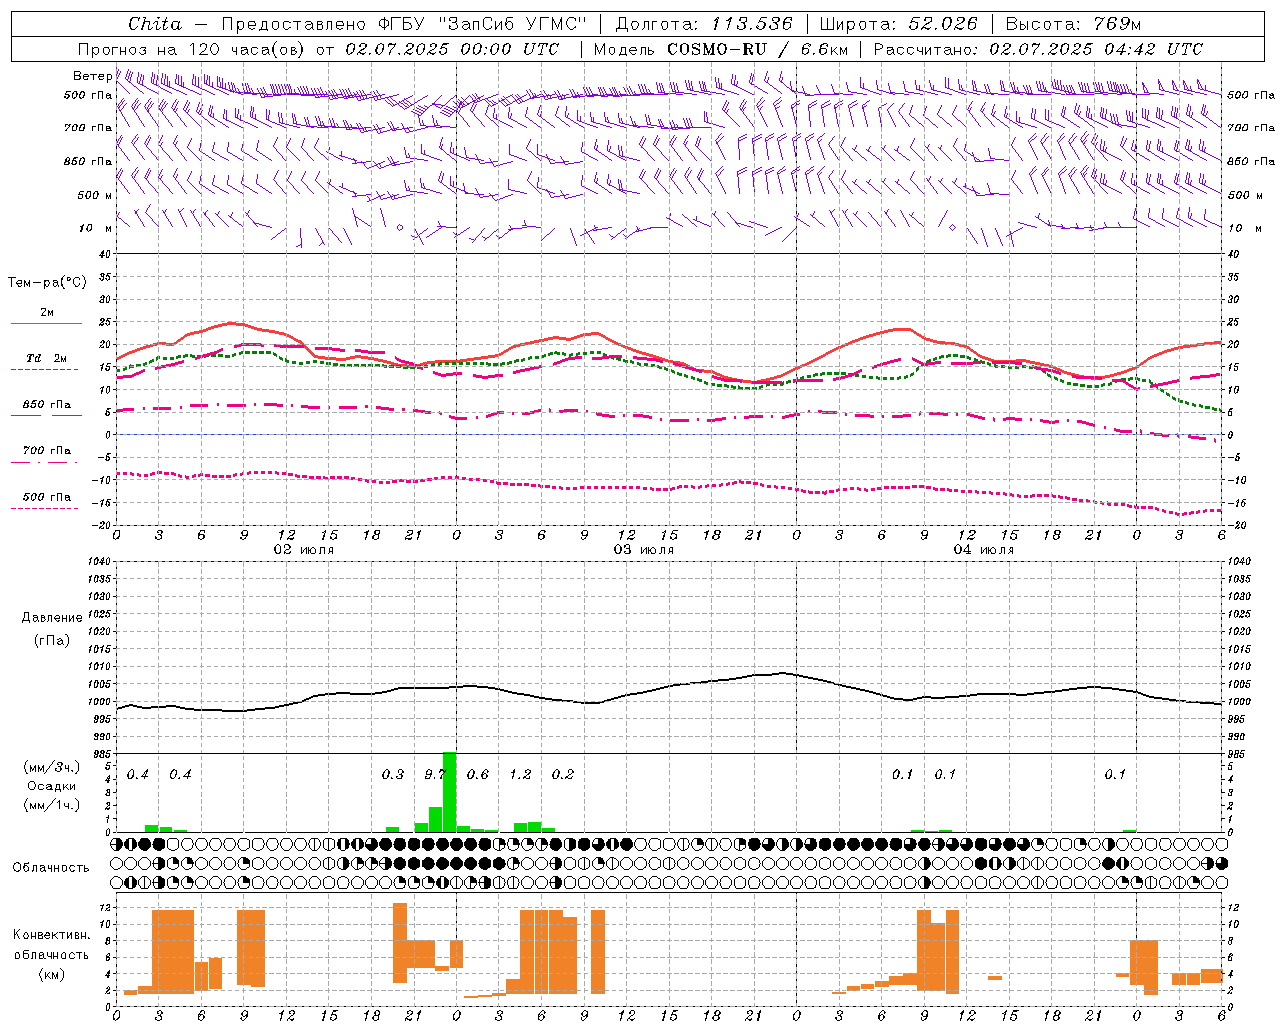Click the "04 июля" date label
This screenshot has width=1280, height=1024.
point(983,549)
